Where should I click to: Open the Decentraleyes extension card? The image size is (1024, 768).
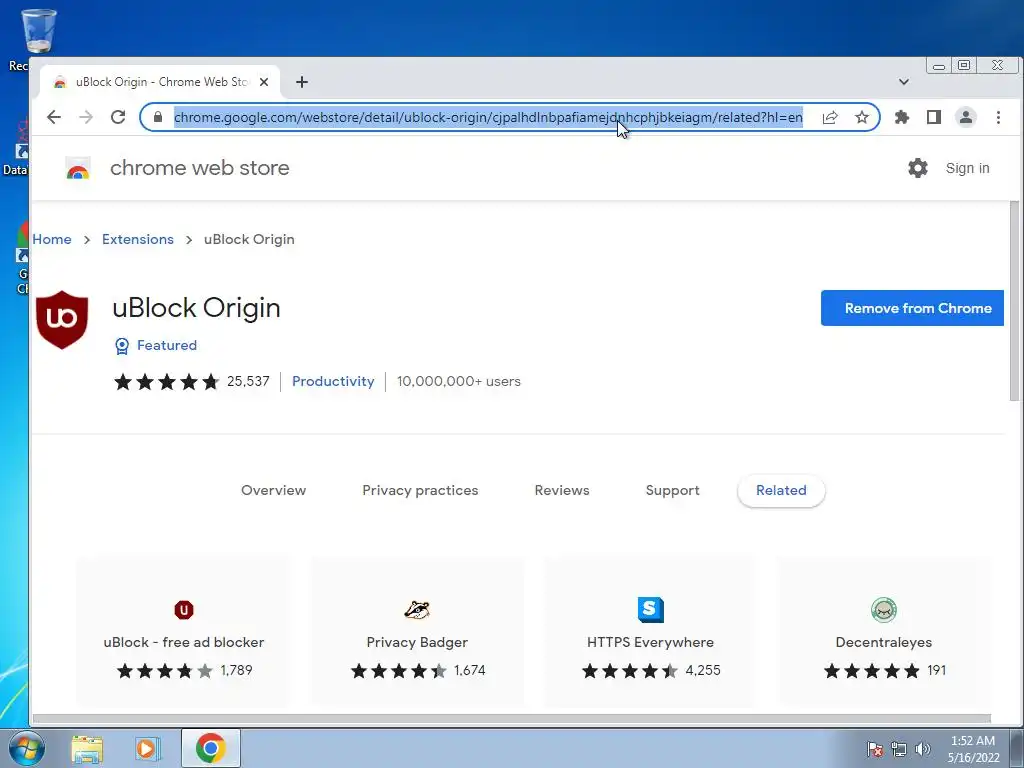[x=884, y=632]
